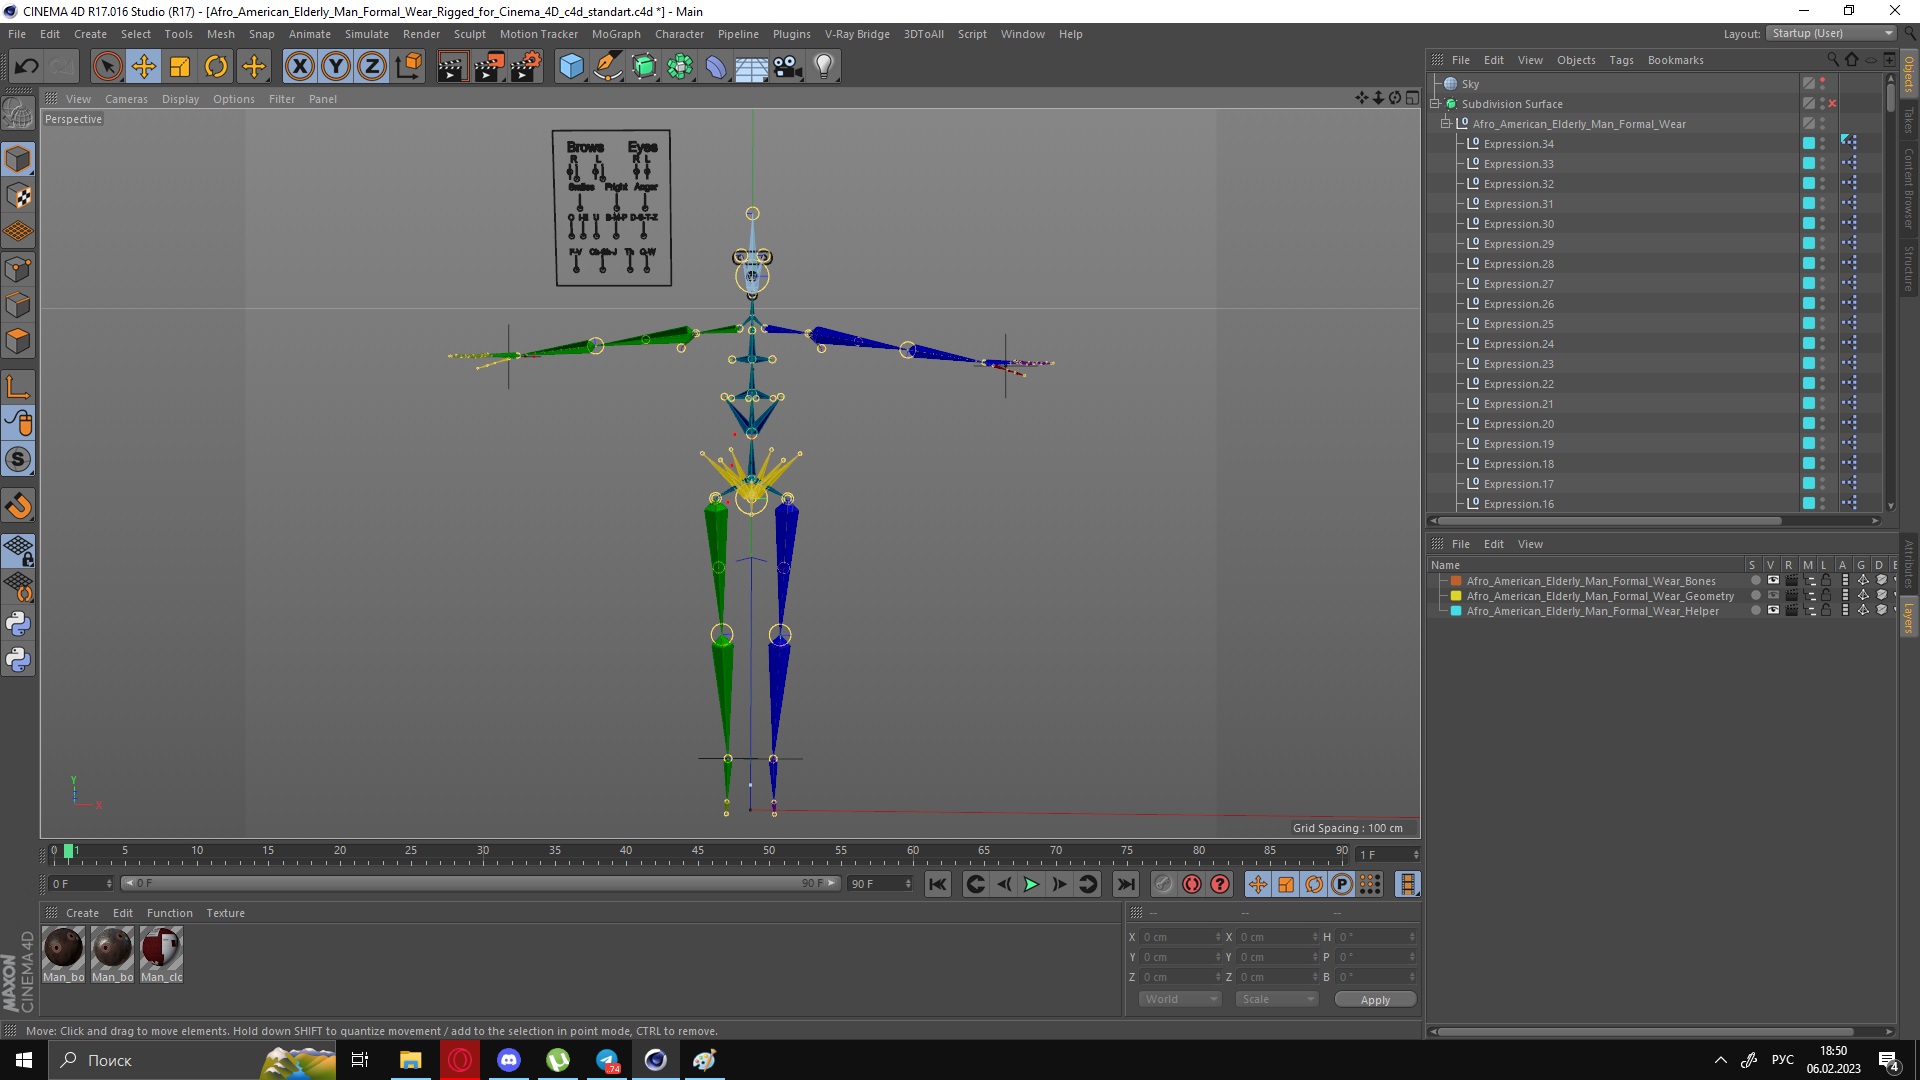Render the active view
1920x1080 pixels.
[x=452, y=67]
